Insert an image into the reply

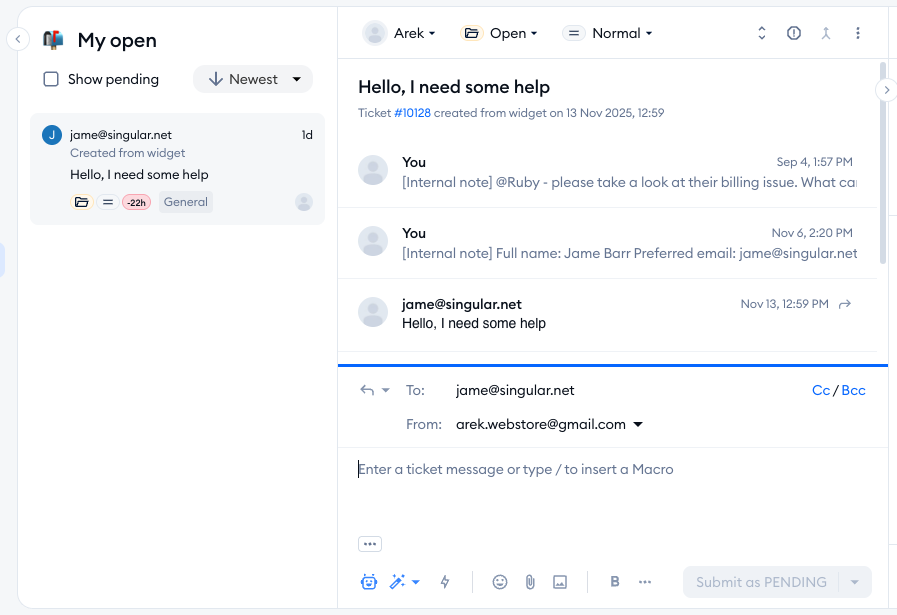point(560,582)
